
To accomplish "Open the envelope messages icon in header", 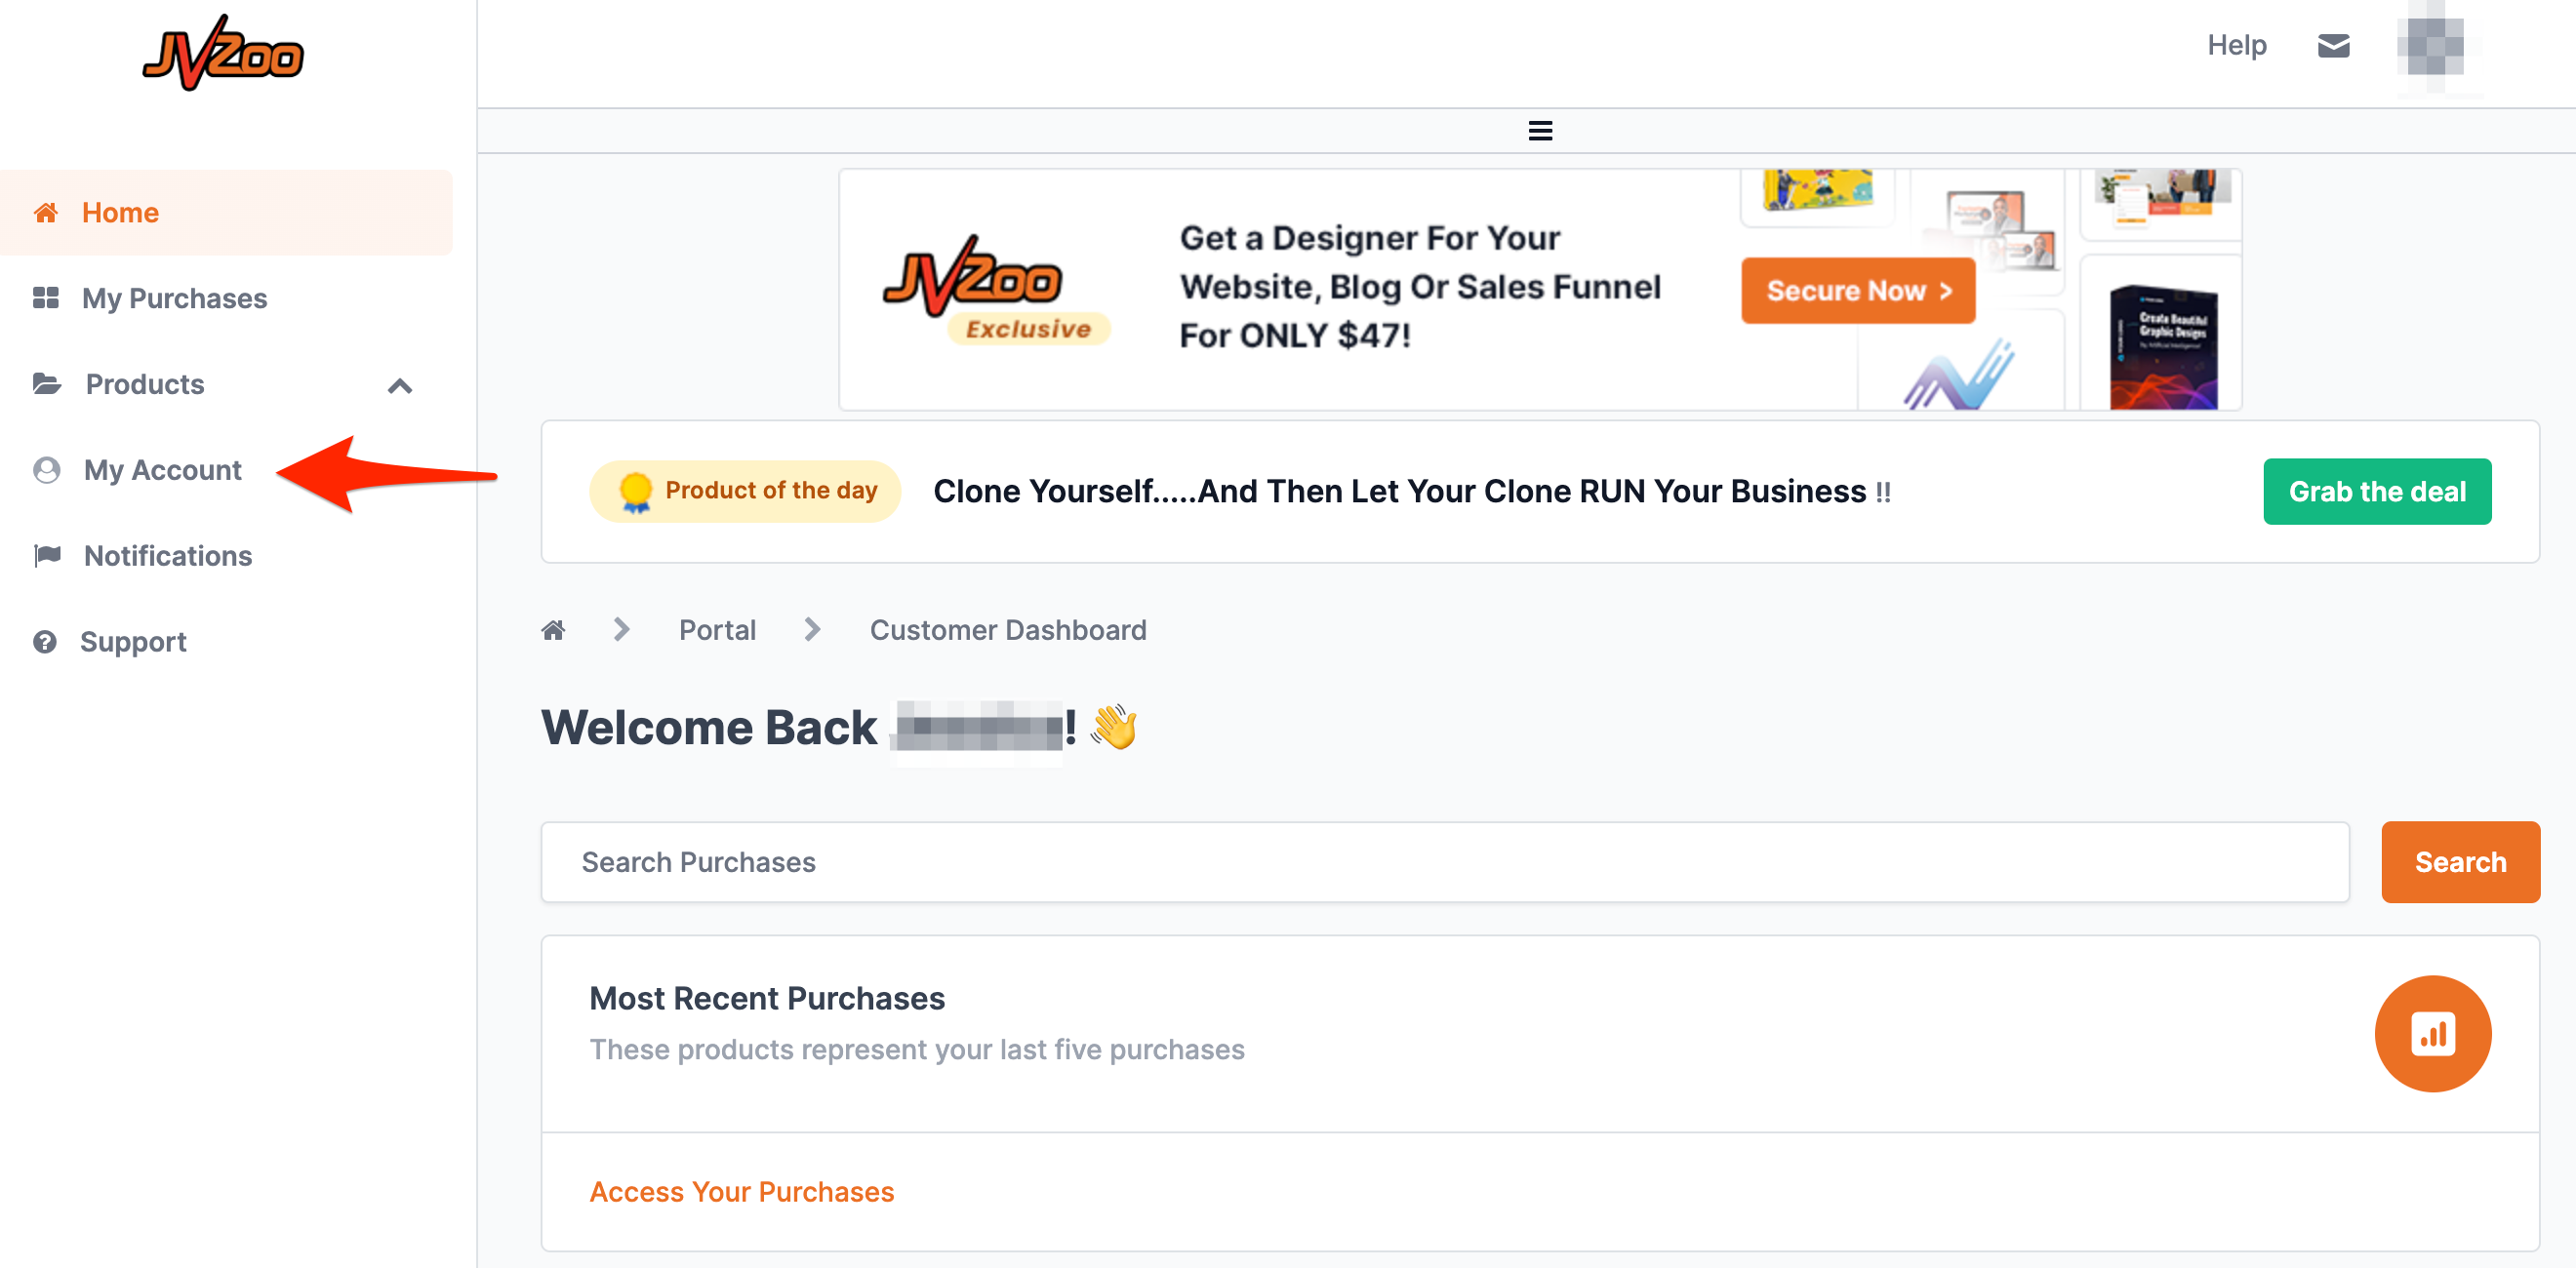I will tap(2334, 45).
